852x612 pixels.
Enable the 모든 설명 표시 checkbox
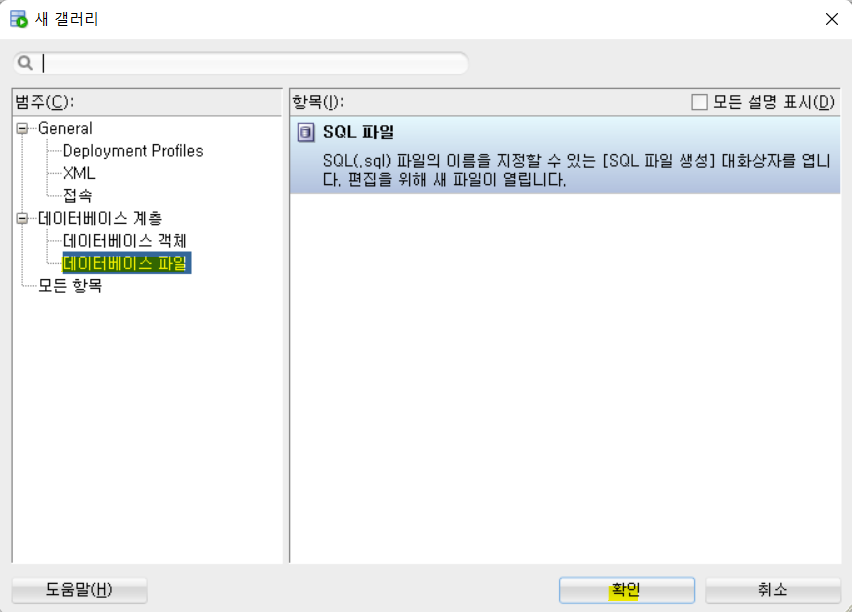699,102
